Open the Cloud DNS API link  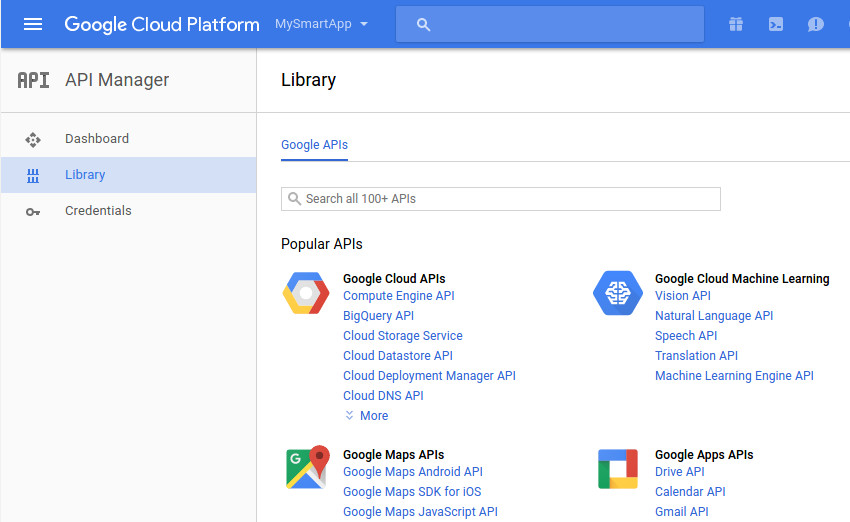383,396
